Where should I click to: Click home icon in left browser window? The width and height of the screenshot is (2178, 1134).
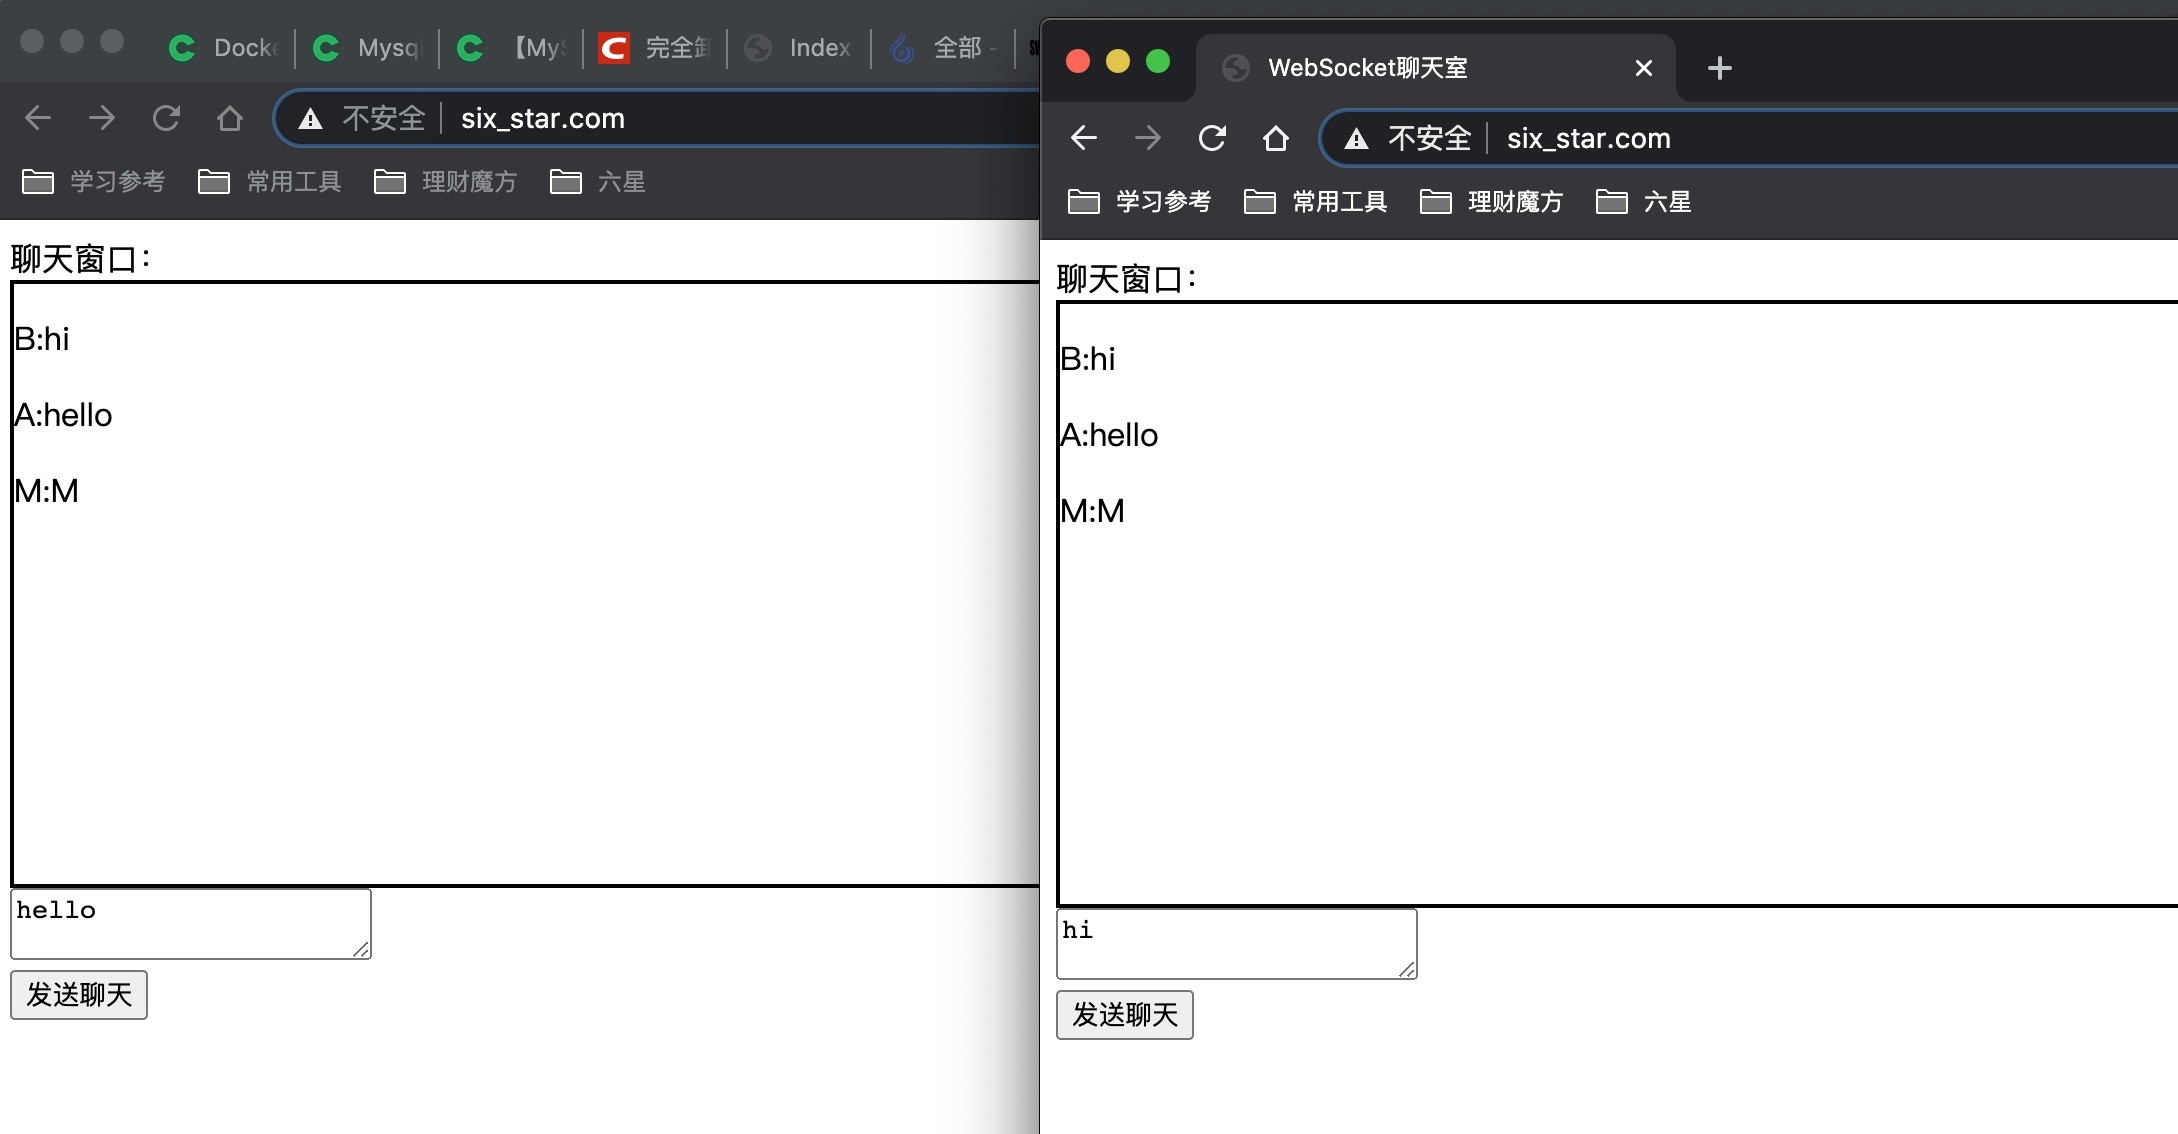(x=230, y=118)
